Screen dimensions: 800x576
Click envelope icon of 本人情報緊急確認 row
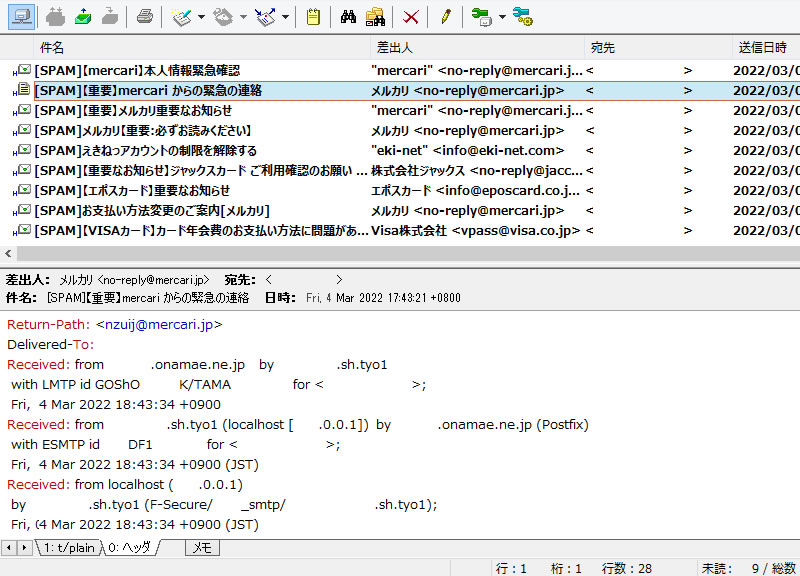pyautogui.click(x=24, y=69)
